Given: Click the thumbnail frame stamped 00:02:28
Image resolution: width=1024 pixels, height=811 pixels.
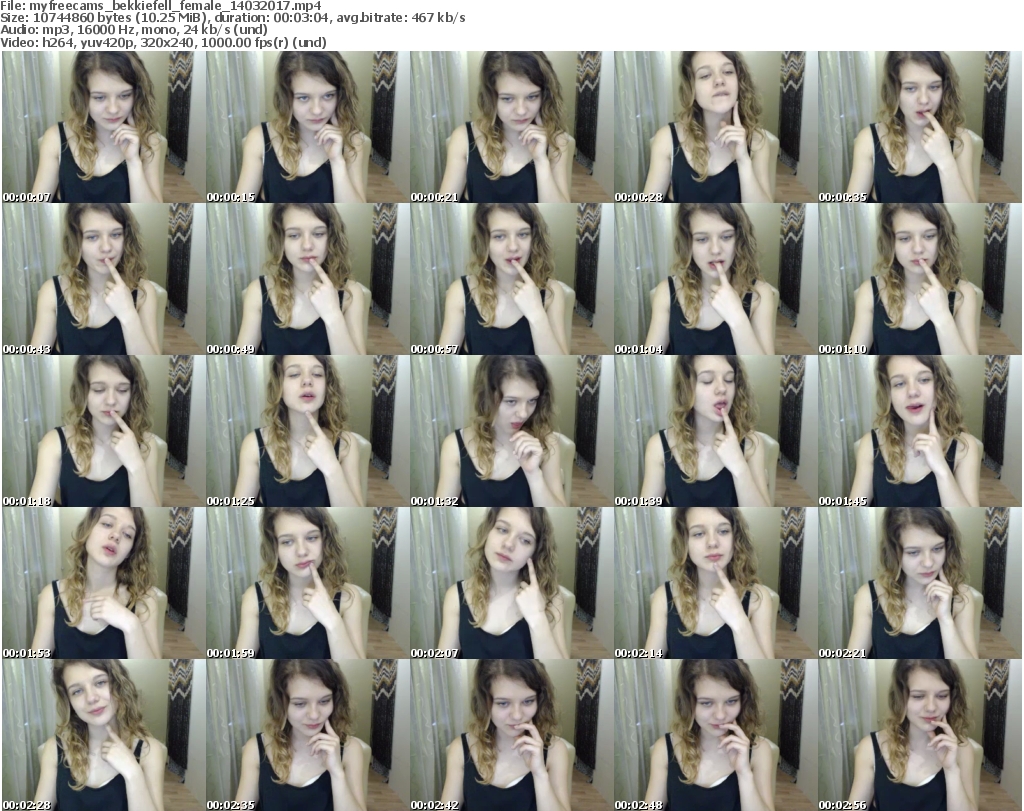Looking at the screenshot, I should coord(103,735).
